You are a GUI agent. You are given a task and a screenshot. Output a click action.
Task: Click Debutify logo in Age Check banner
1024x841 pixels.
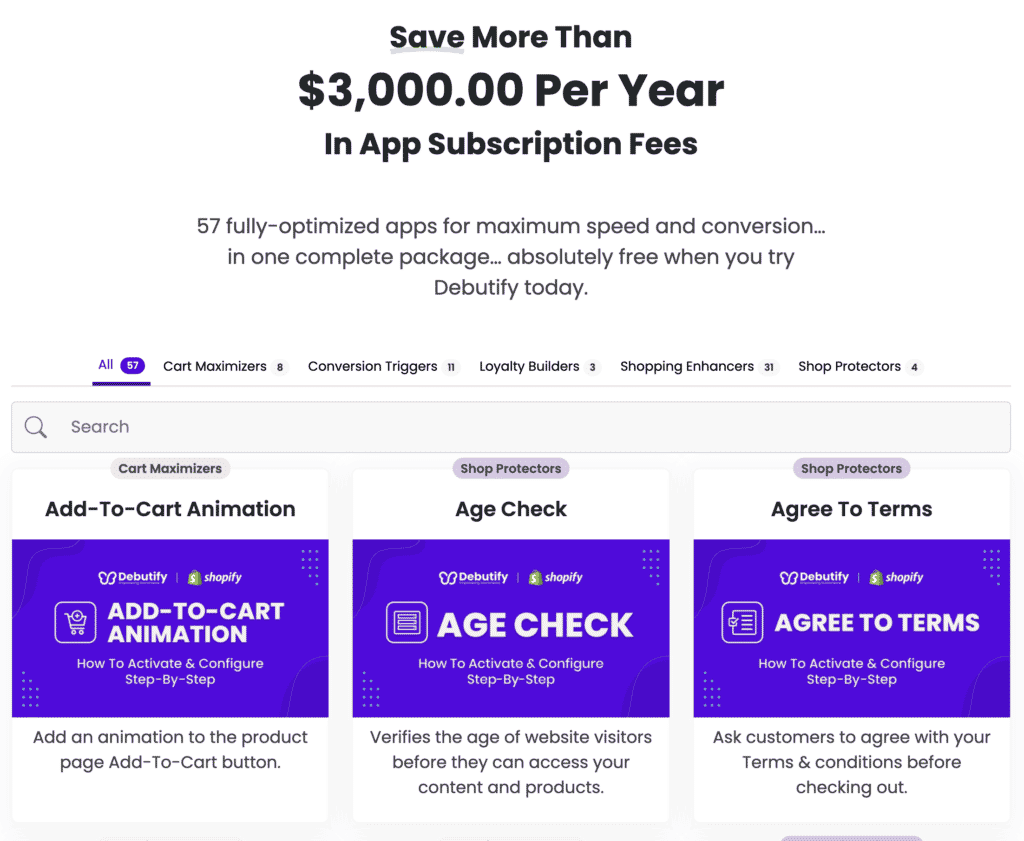click(x=473, y=577)
